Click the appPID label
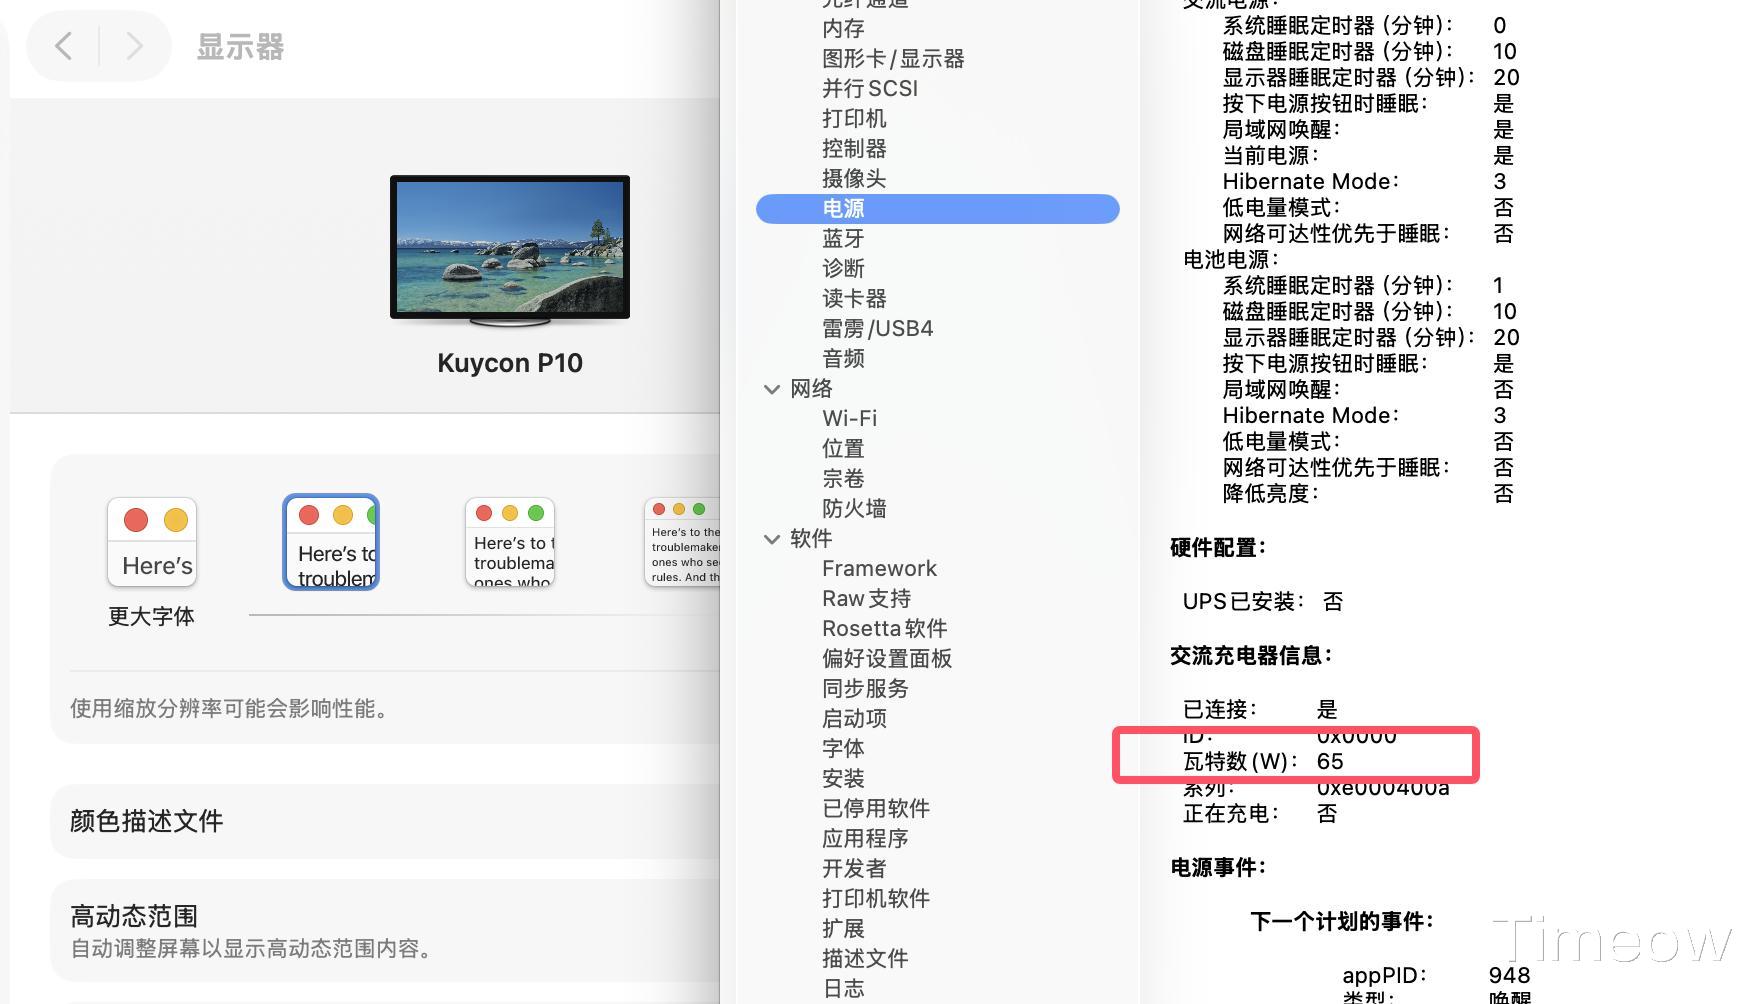This screenshot has width=1760, height=1004. 1384,976
